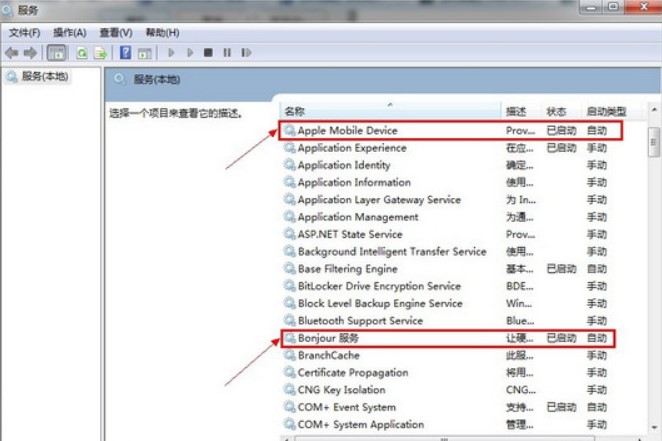Select the ASP.NET State Service row

tap(450, 234)
